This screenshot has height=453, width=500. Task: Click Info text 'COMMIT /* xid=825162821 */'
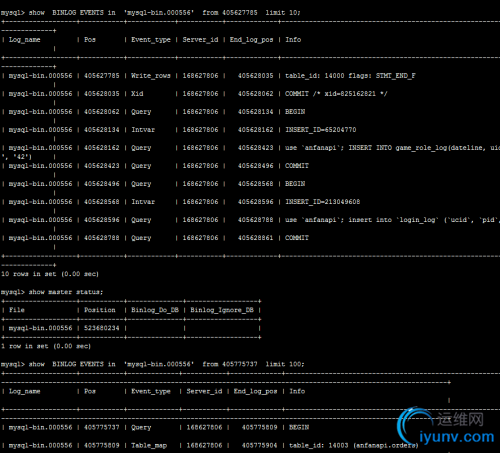336,94
